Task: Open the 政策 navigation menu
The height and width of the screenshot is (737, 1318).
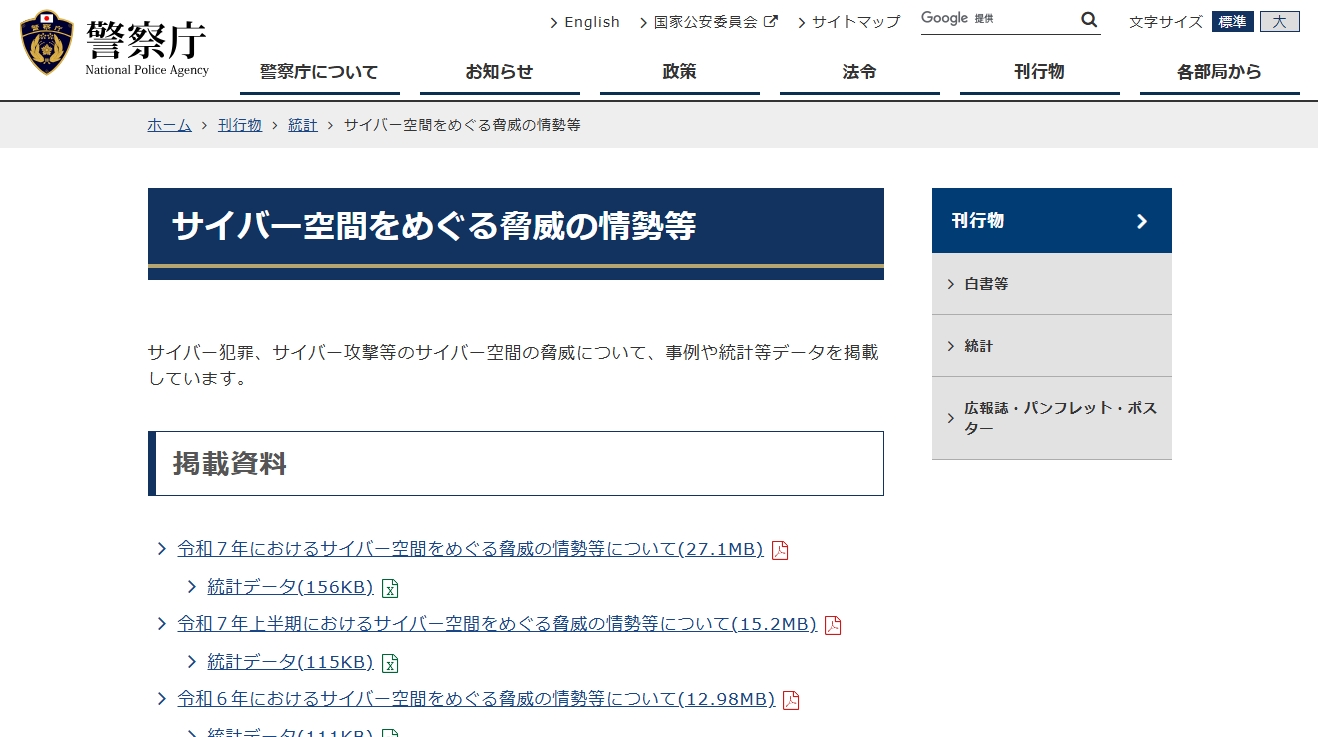Action: [x=679, y=71]
